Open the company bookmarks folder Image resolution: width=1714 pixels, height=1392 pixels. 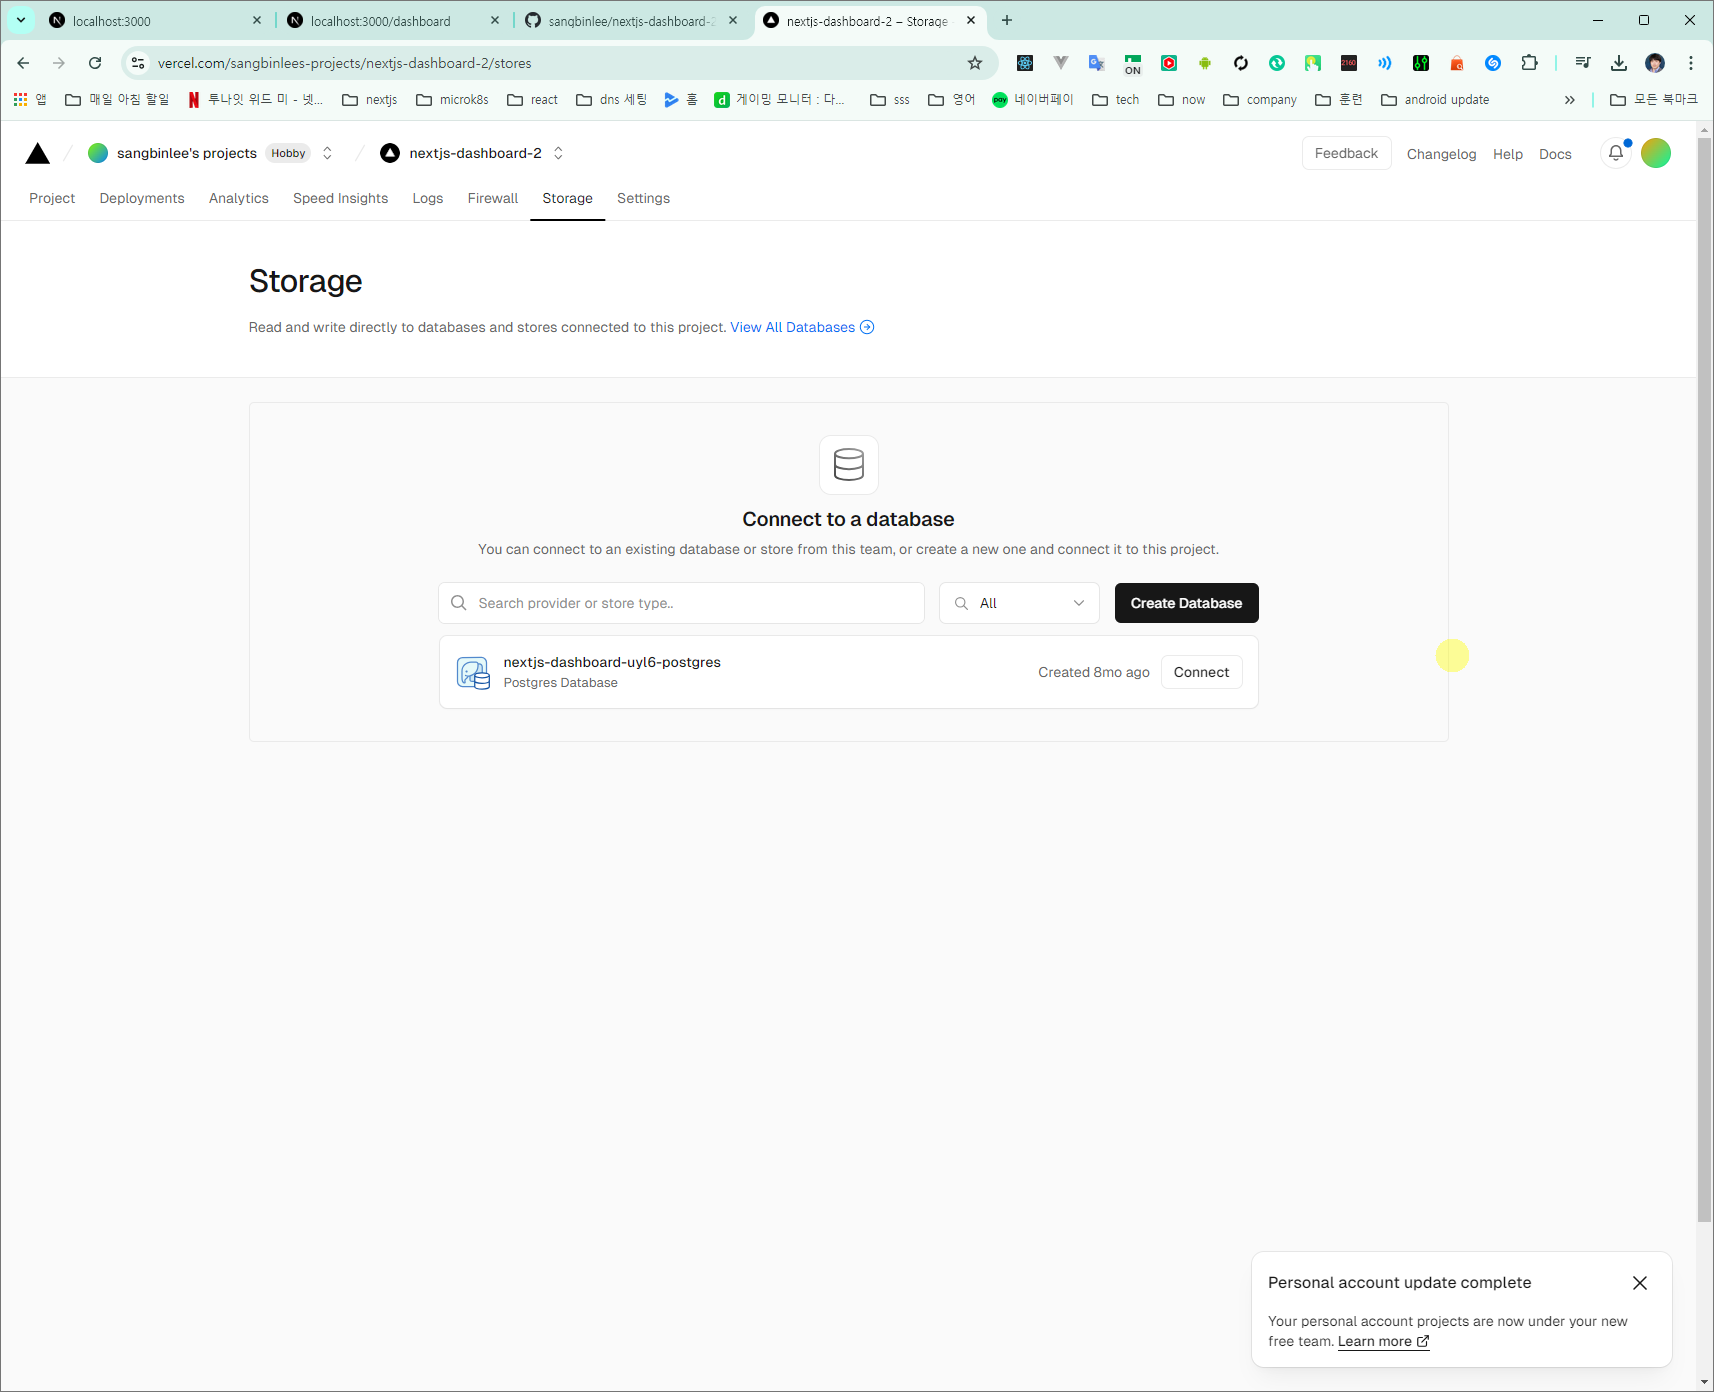(1260, 99)
